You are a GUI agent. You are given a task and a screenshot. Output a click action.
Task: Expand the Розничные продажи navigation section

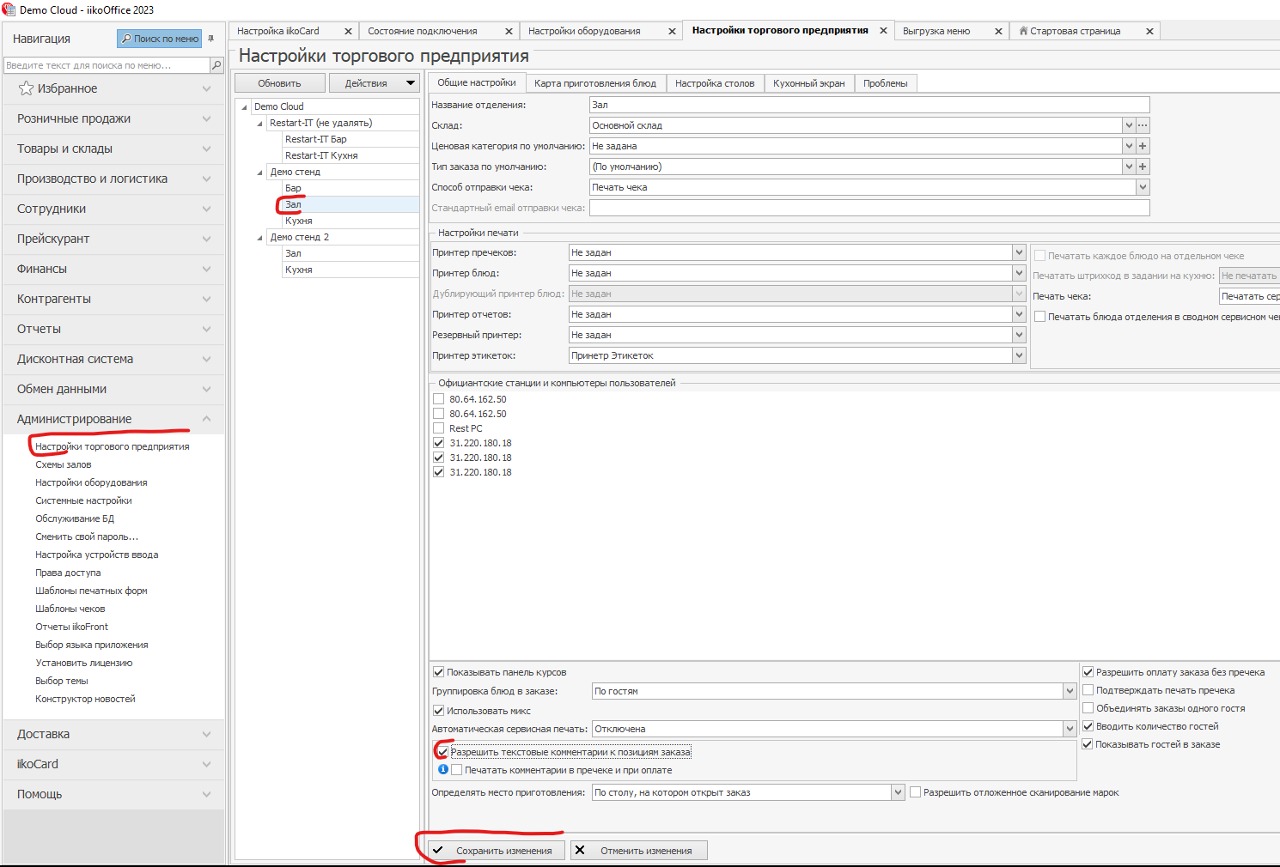tap(206, 119)
